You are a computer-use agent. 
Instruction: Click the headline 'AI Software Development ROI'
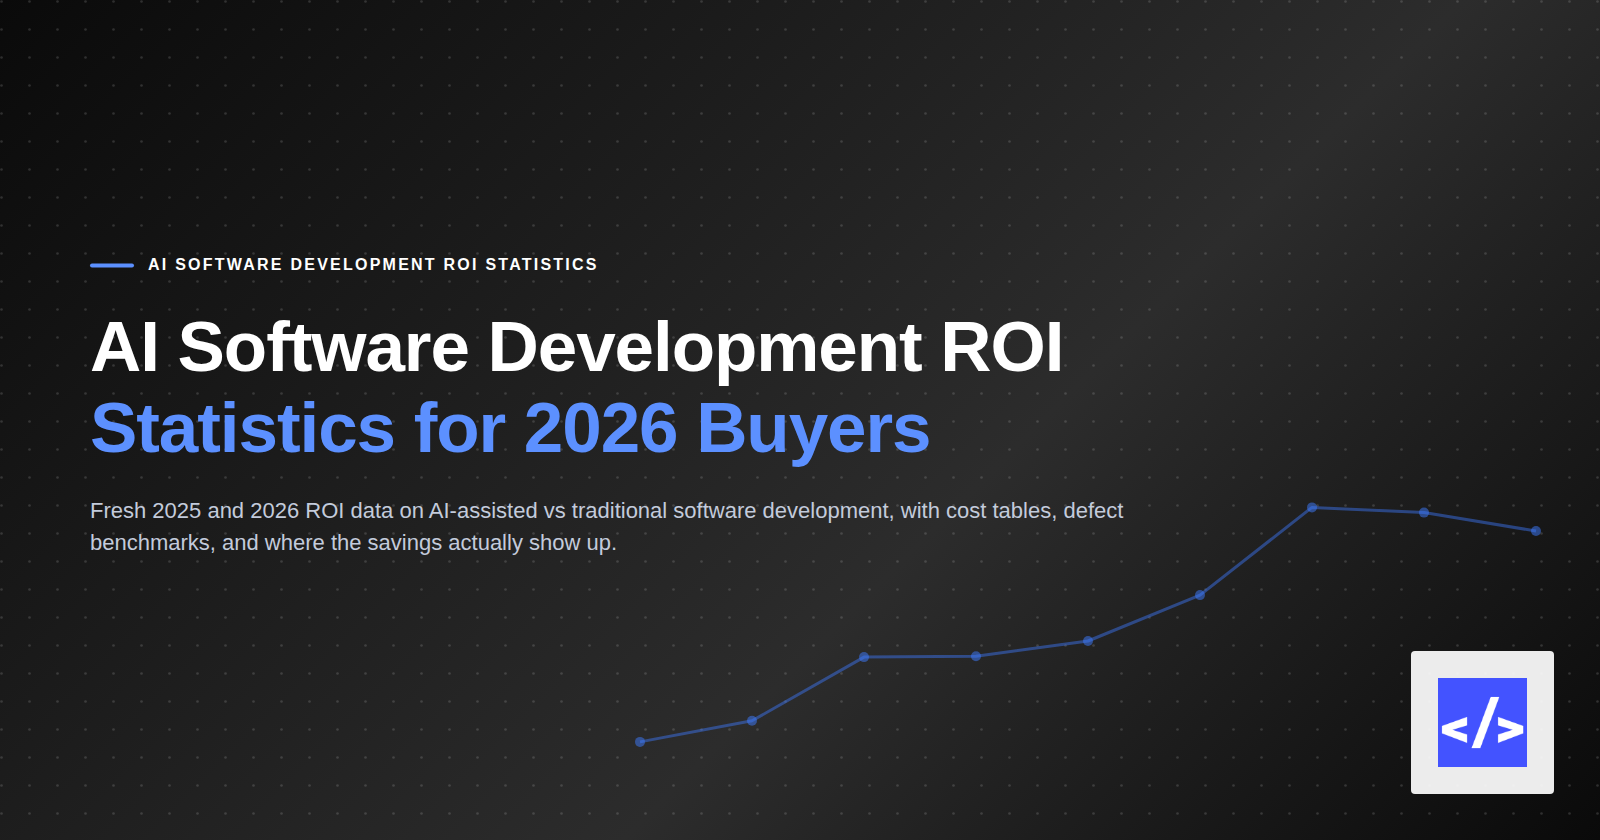pos(577,347)
